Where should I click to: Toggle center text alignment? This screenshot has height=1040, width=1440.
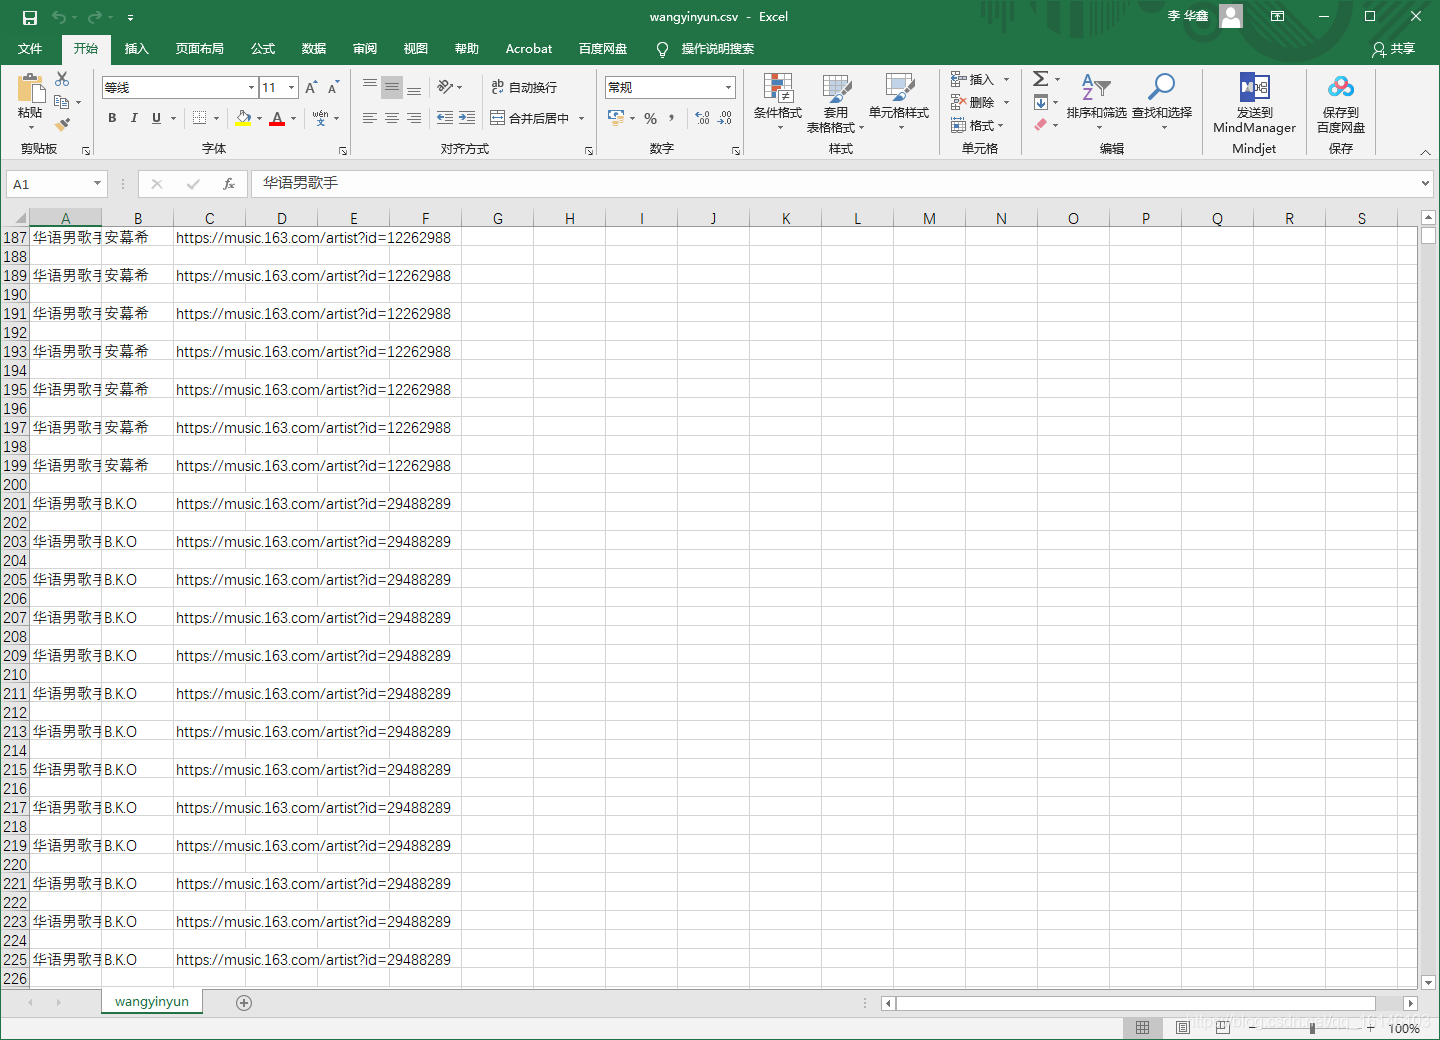(x=392, y=118)
